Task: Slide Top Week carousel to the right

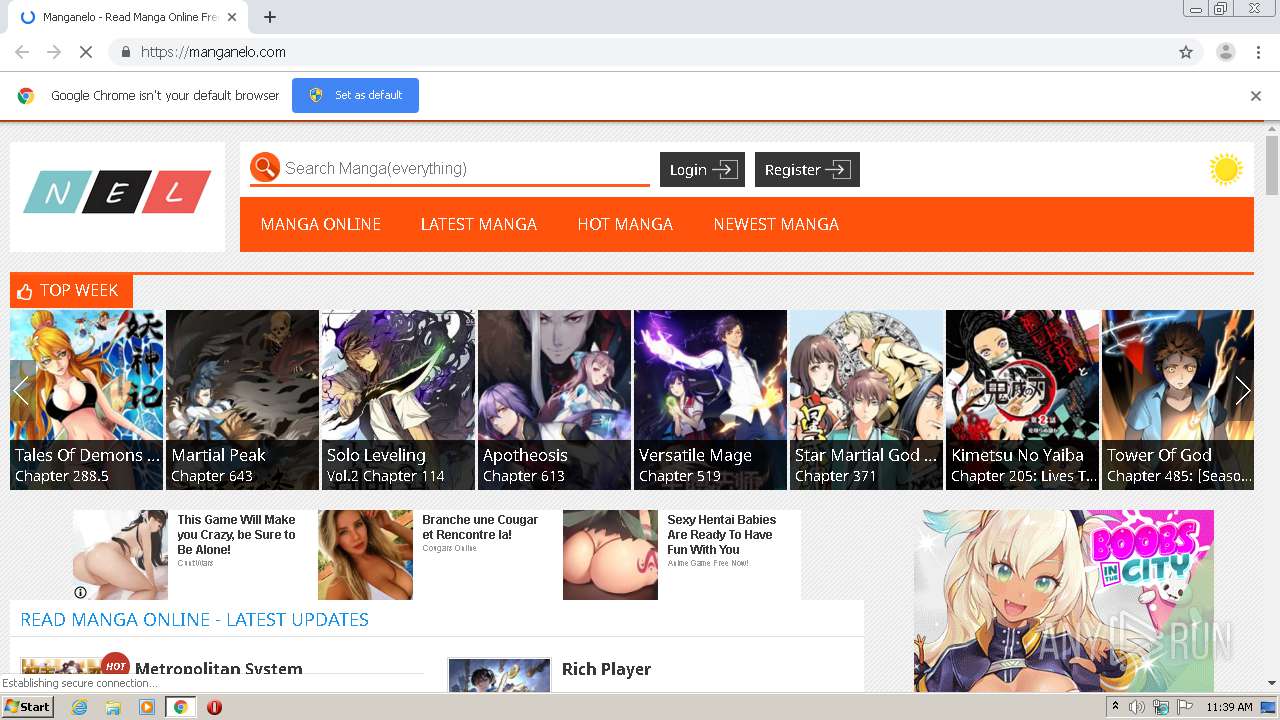Action: pyautogui.click(x=1242, y=391)
